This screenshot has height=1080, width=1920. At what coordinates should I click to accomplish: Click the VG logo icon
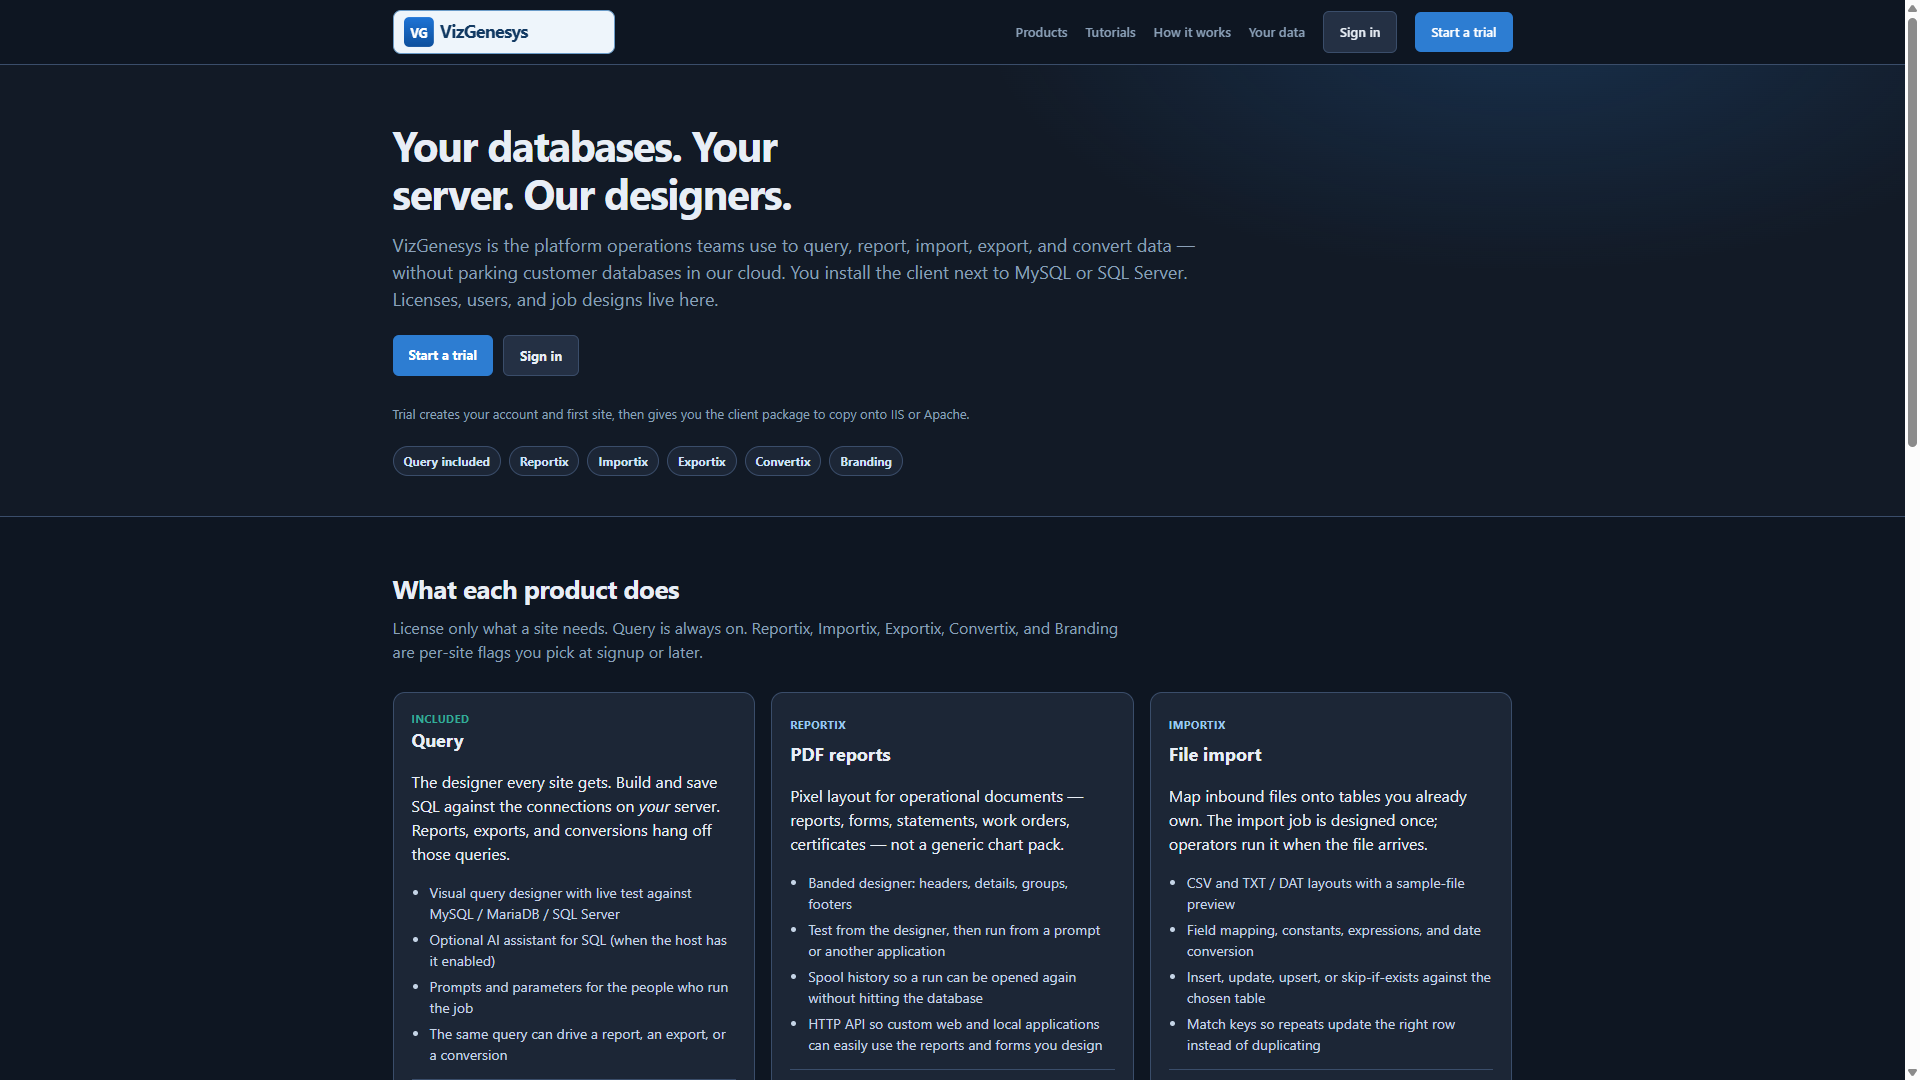pyautogui.click(x=418, y=32)
